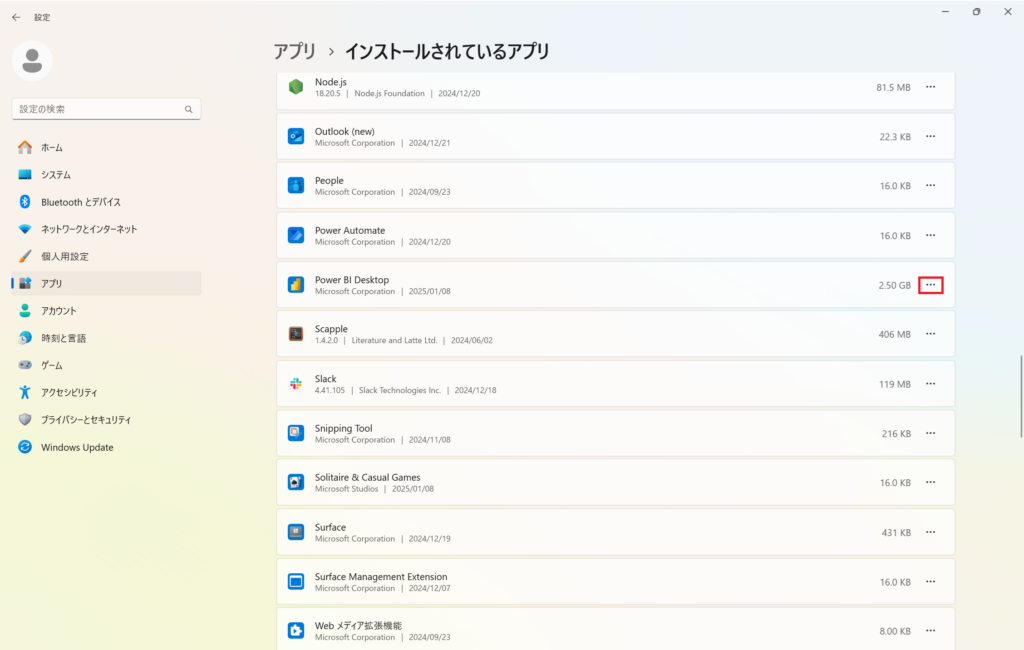This screenshot has width=1024, height=650.
Task: Open more options for Power BI Desktop
Action: coord(931,285)
